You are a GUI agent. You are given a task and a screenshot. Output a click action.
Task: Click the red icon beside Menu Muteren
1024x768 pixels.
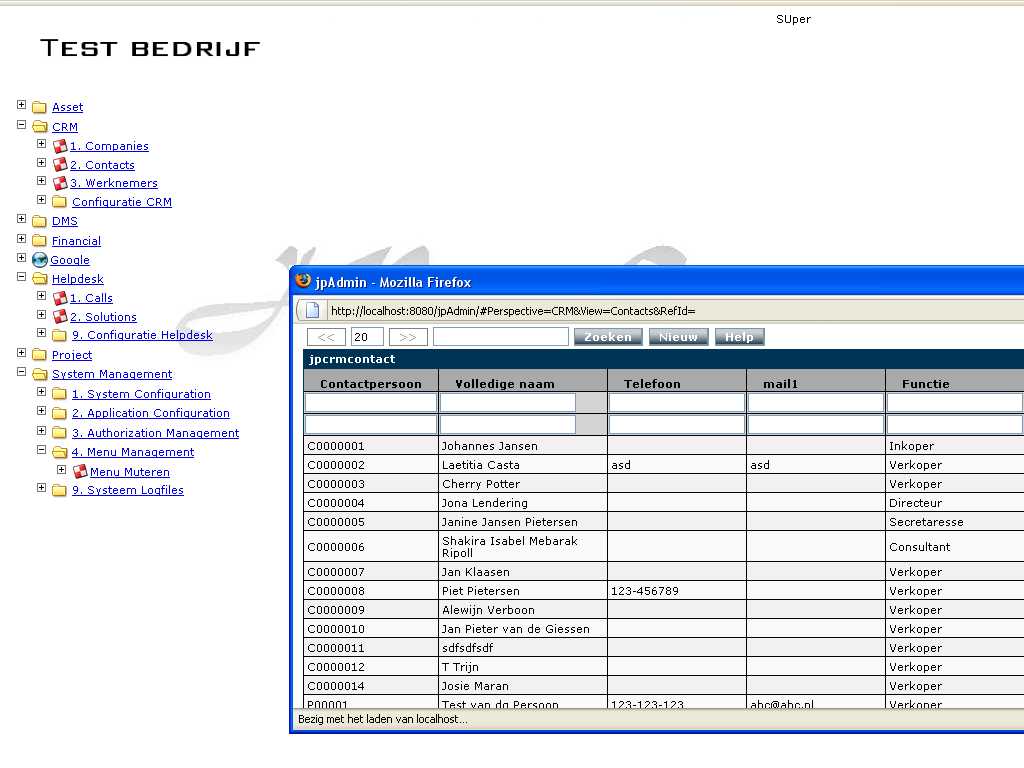(80, 472)
